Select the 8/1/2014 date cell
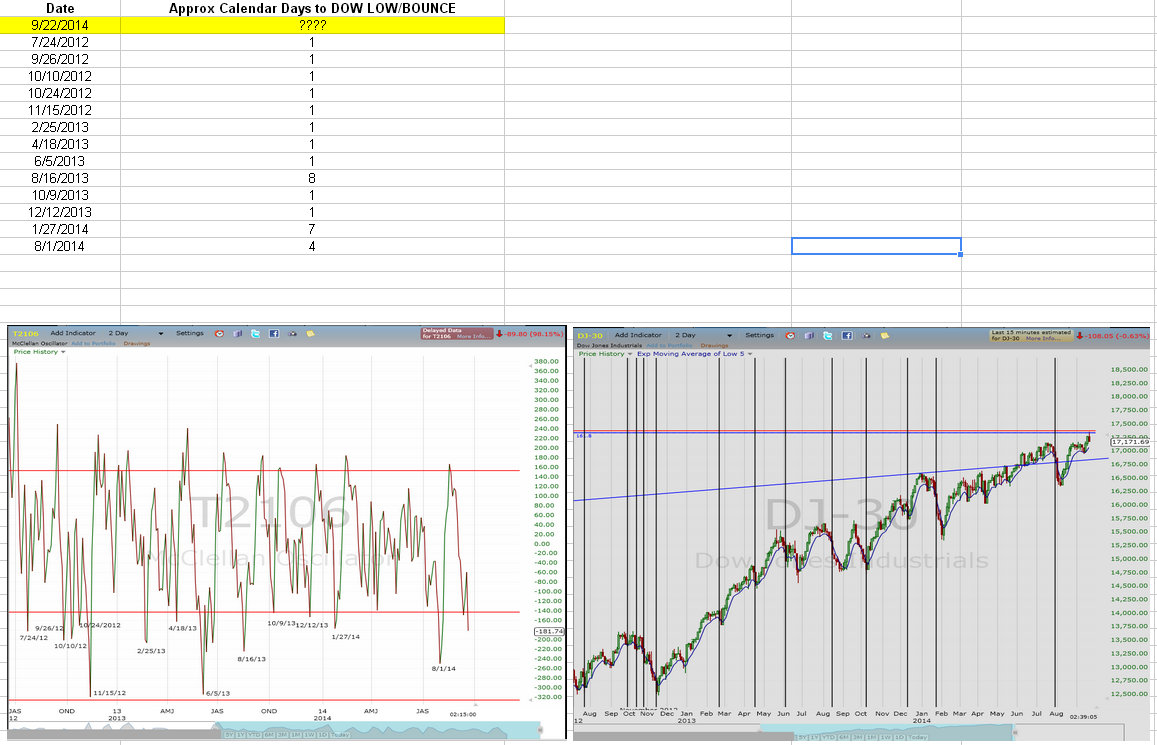Viewport: 1157px width, 745px height. coord(60,246)
